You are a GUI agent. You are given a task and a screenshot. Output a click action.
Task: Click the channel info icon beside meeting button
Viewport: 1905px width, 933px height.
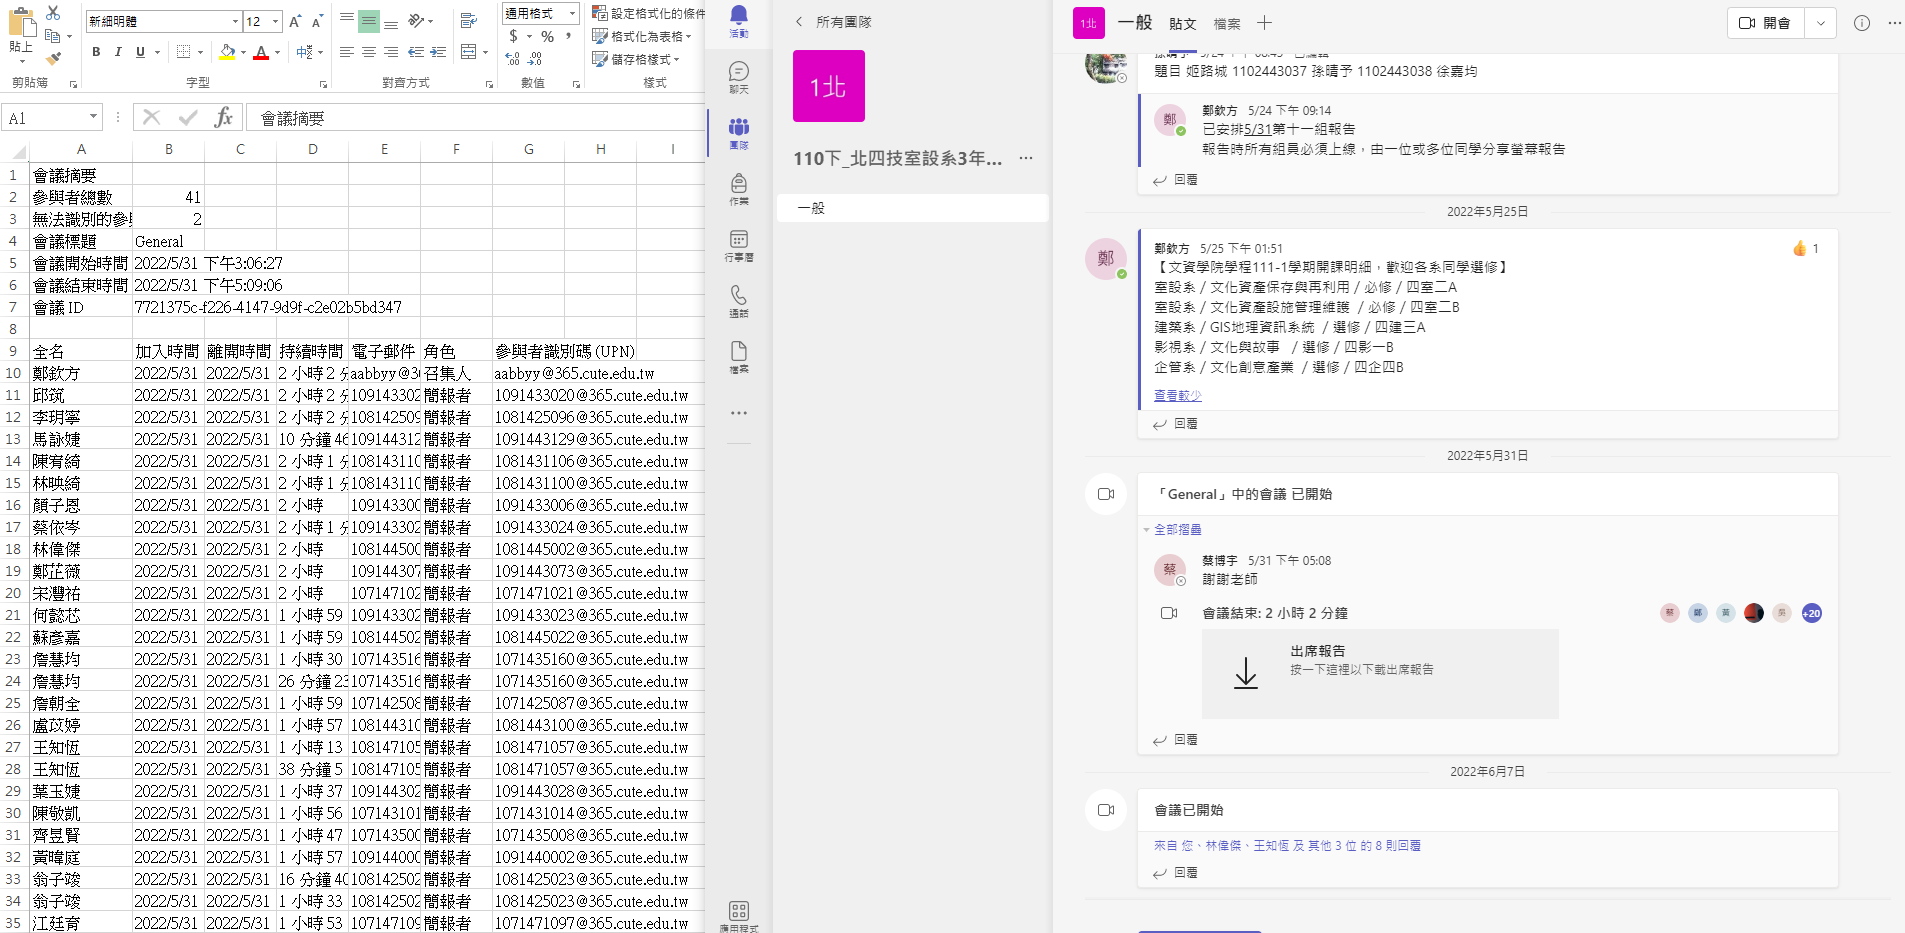(x=1861, y=23)
